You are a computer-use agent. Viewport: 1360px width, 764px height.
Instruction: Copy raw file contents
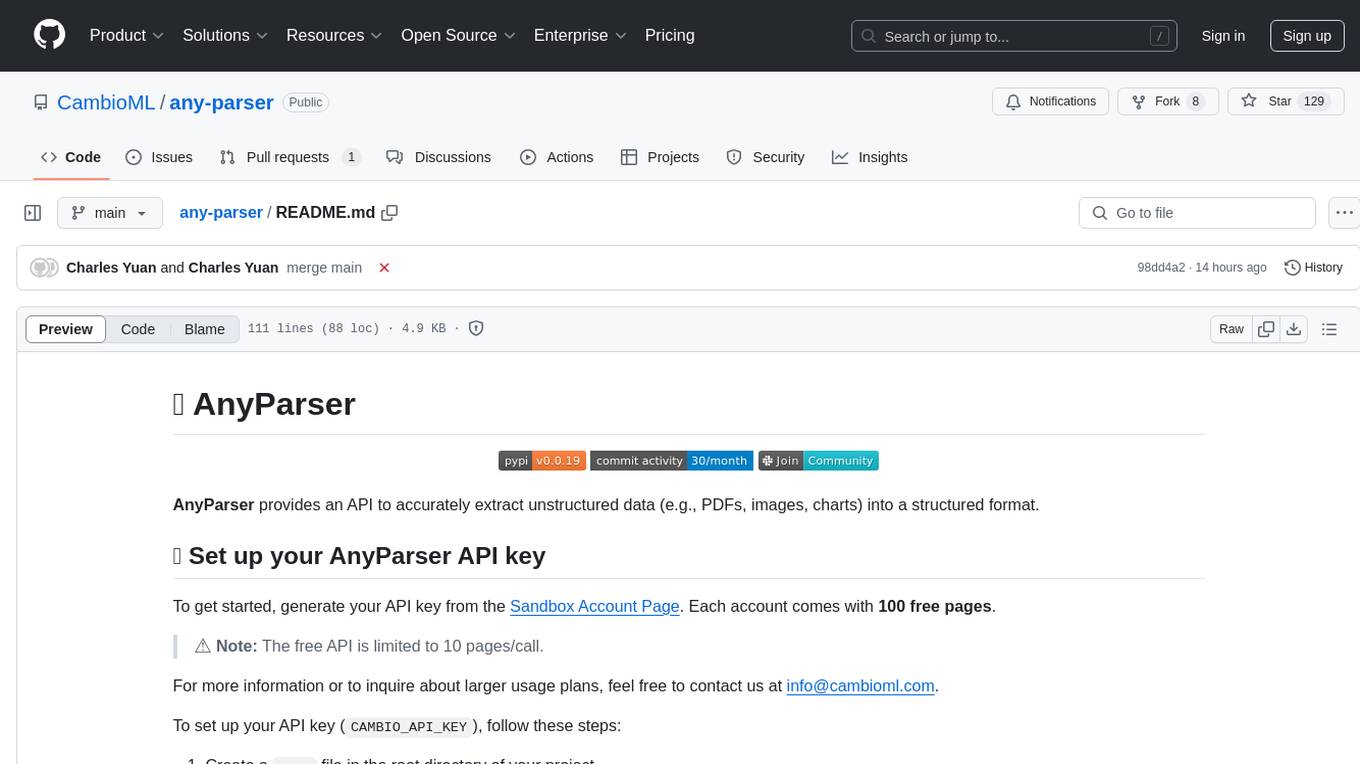[x=1267, y=329]
